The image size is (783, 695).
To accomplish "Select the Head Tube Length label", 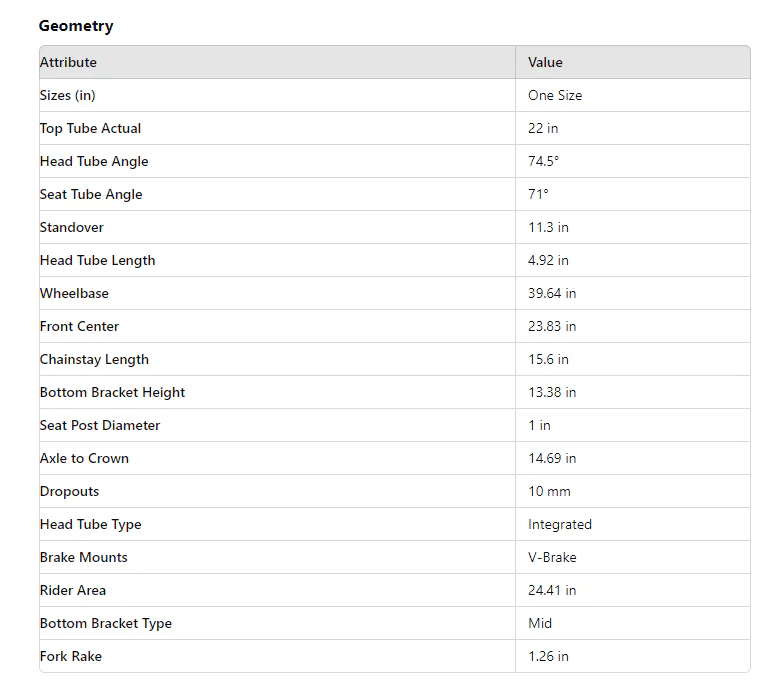I will 97,261.
